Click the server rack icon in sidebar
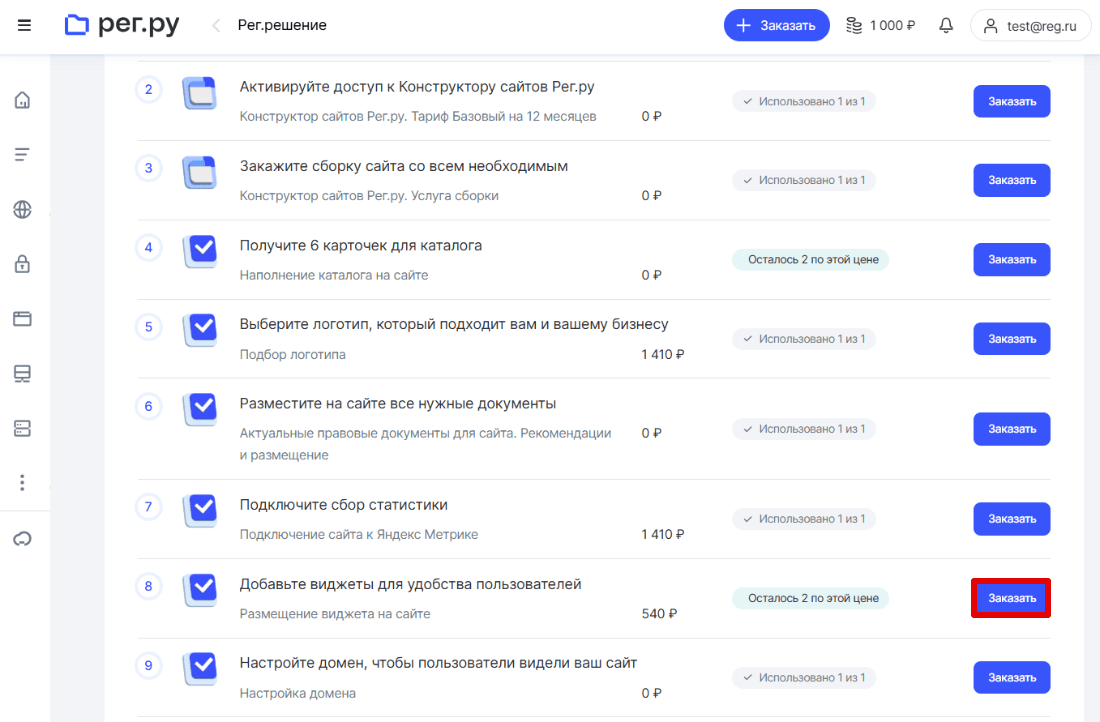1100x722 pixels. click(22, 429)
